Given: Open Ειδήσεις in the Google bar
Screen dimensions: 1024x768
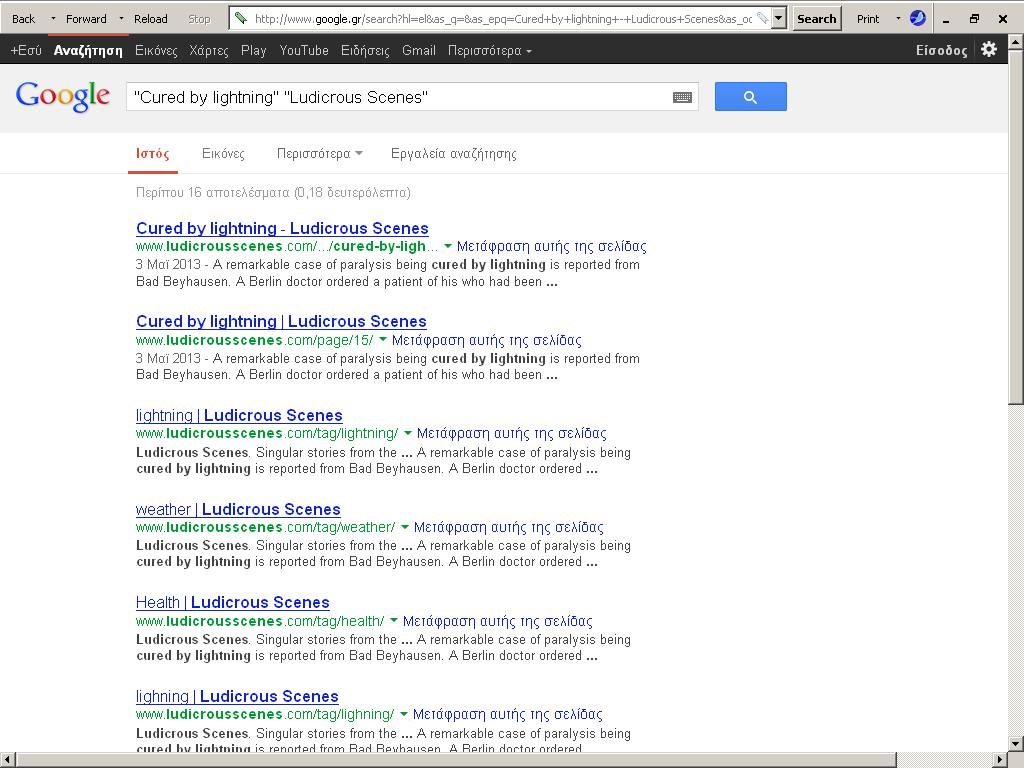Looking at the screenshot, I should click(365, 50).
